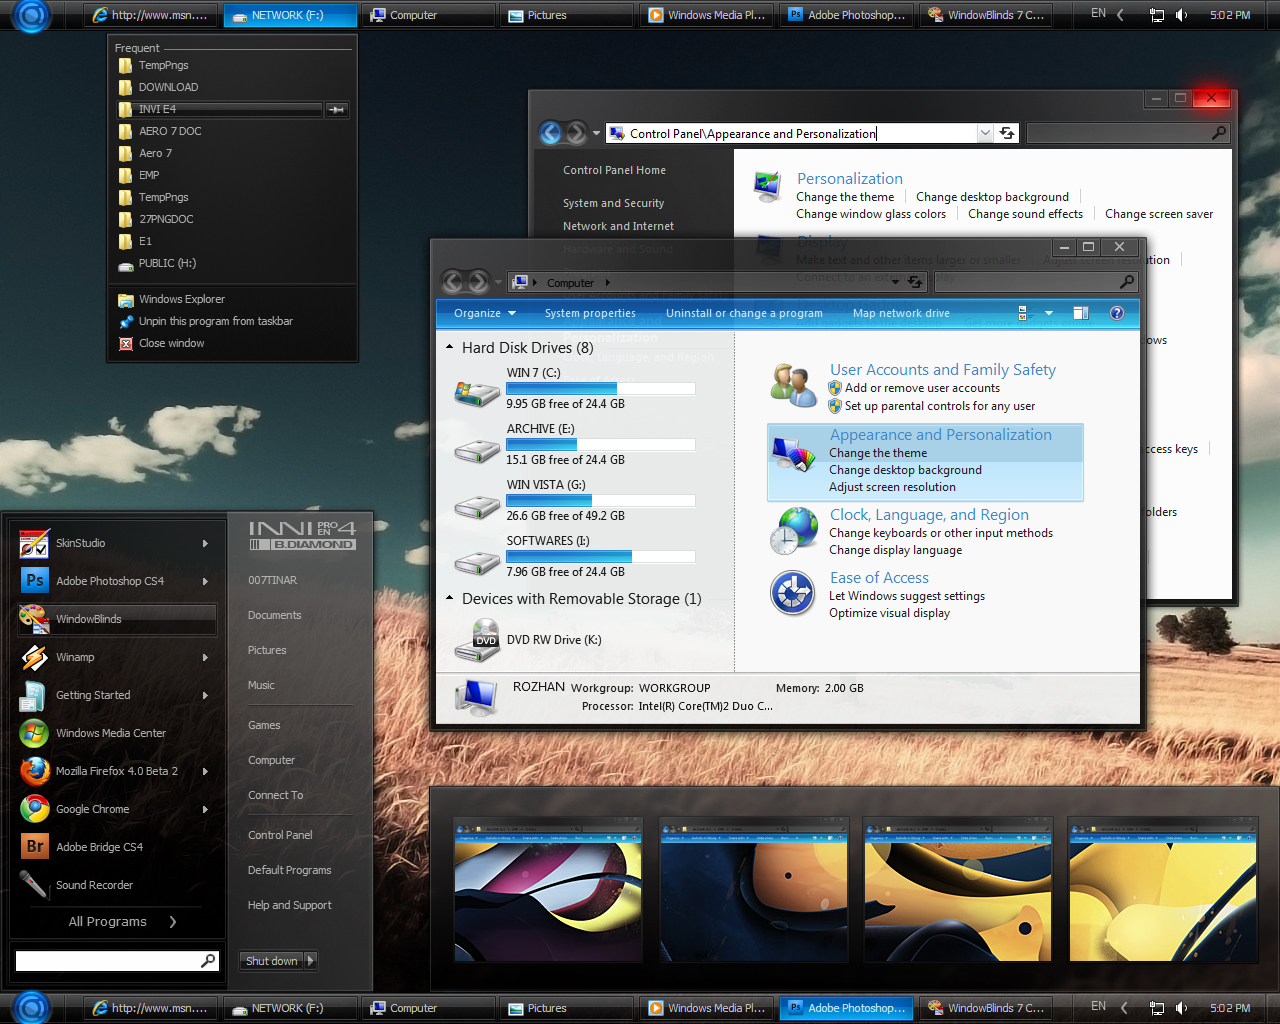Open Connect To in the Start menu
This screenshot has width=1280, height=1024.
(275, 795)
